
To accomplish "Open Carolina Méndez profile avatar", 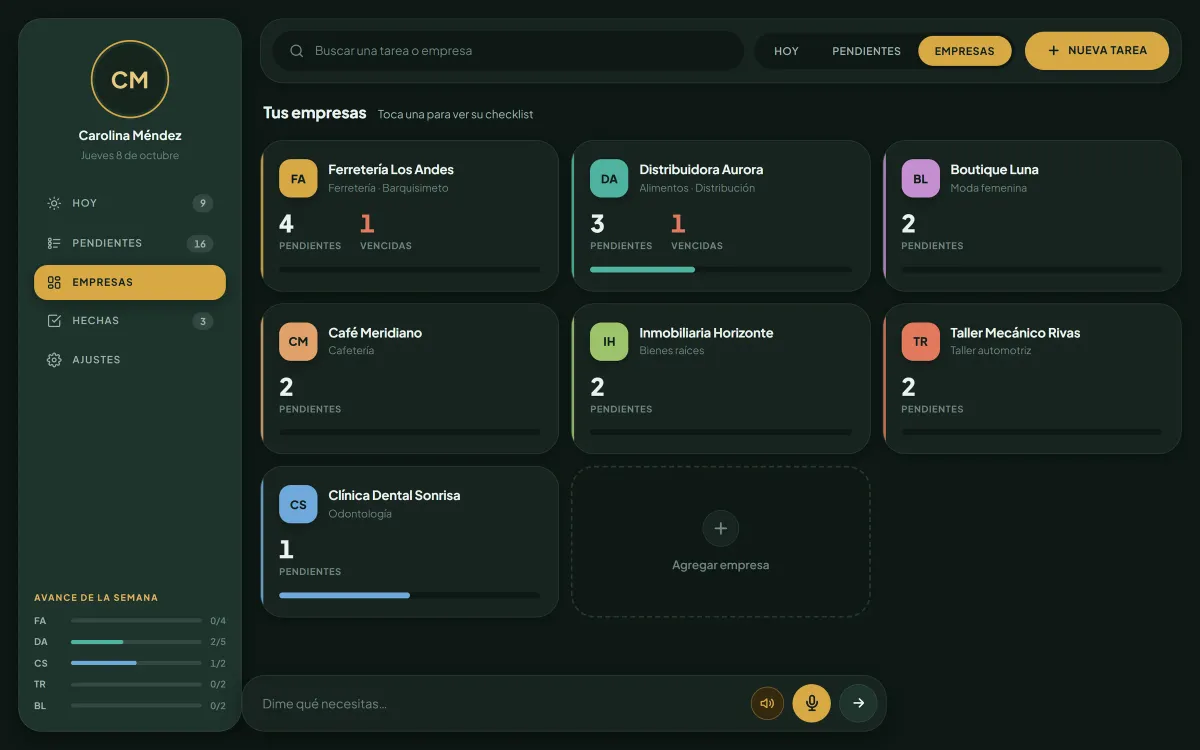I will 130,80.
